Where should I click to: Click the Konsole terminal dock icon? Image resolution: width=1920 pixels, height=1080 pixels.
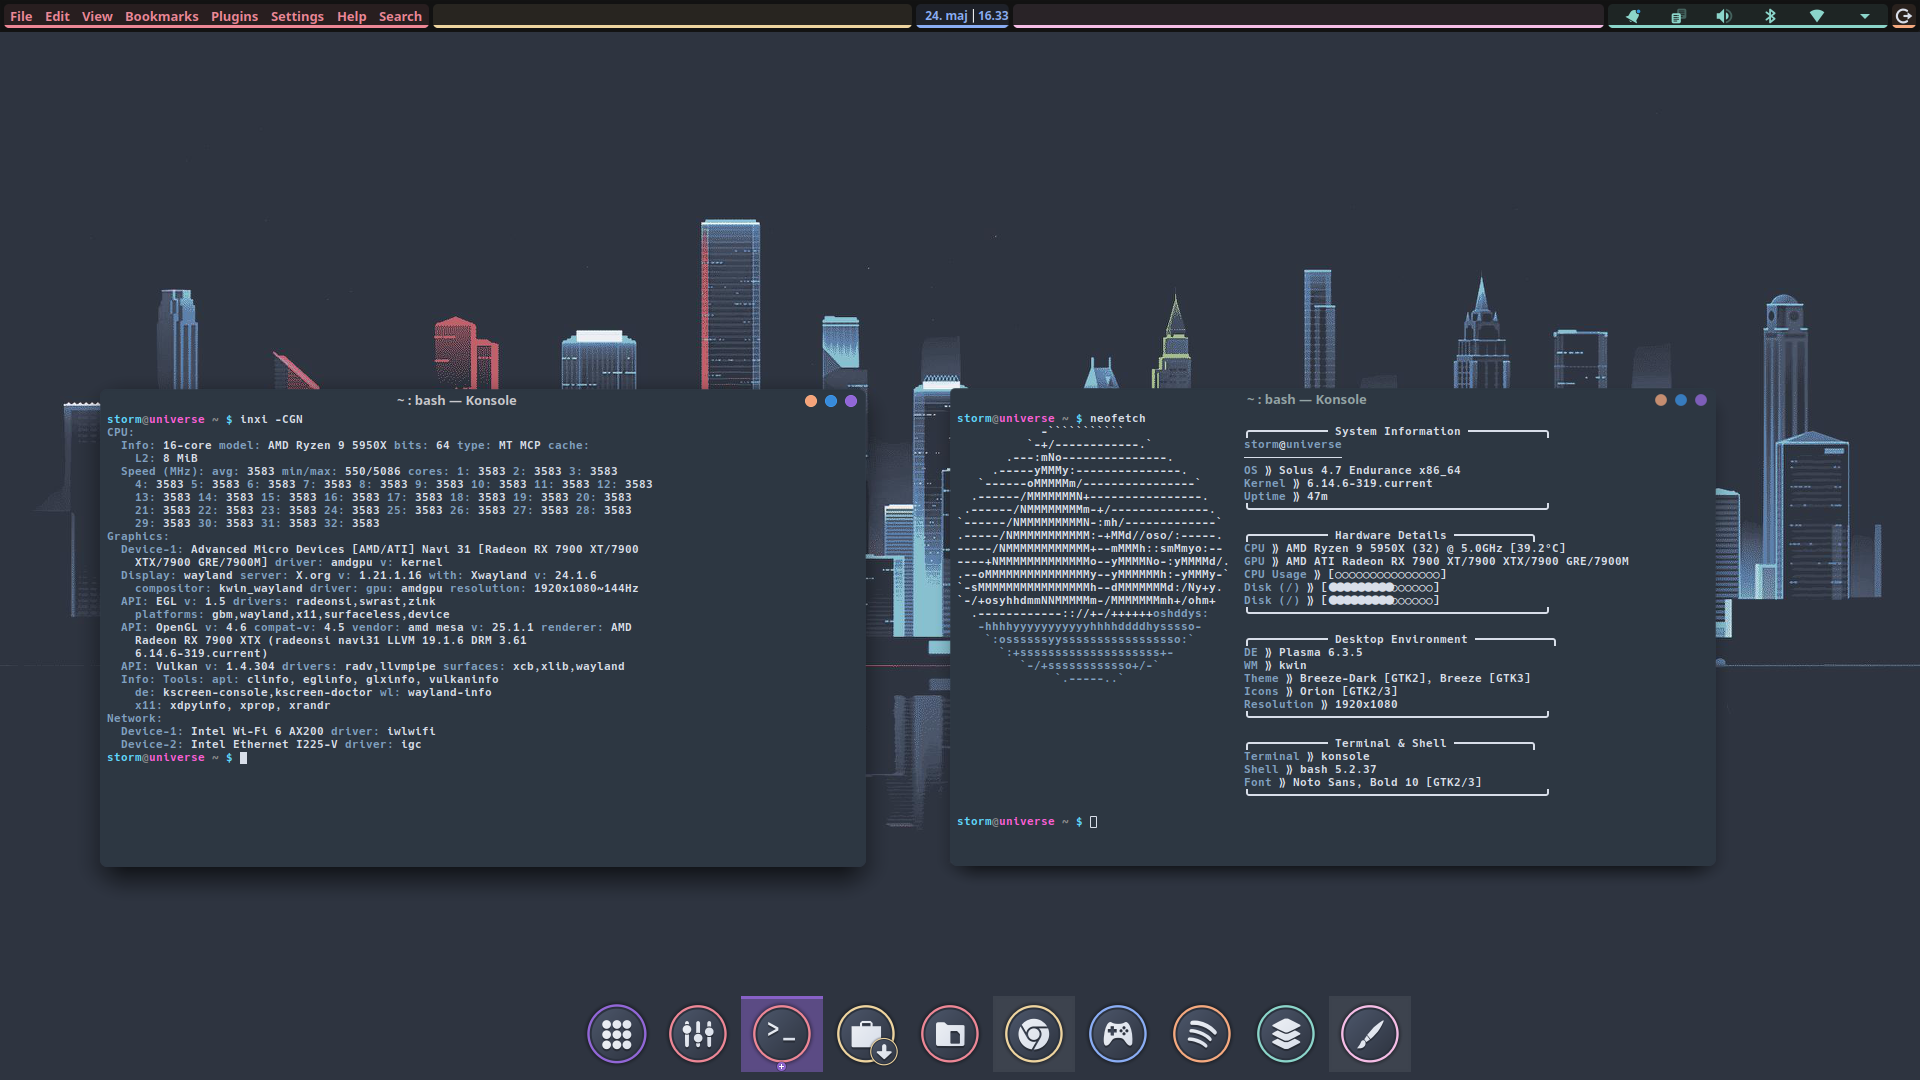[x=781, y=1034]
